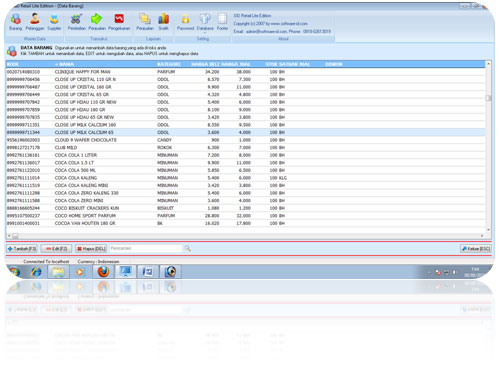Open the green arrow Penjualan transaction
The image size is (499, 373).
click(97, 22)
